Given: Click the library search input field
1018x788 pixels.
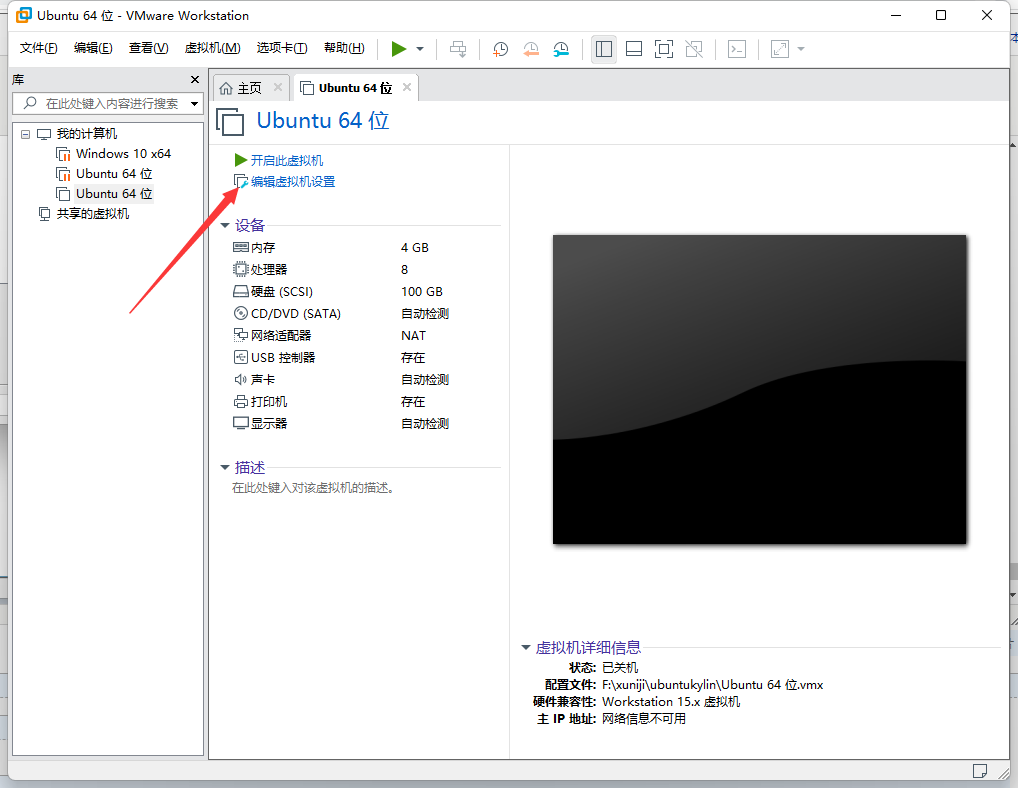Looking at the screenshot, I should point(106,104).
